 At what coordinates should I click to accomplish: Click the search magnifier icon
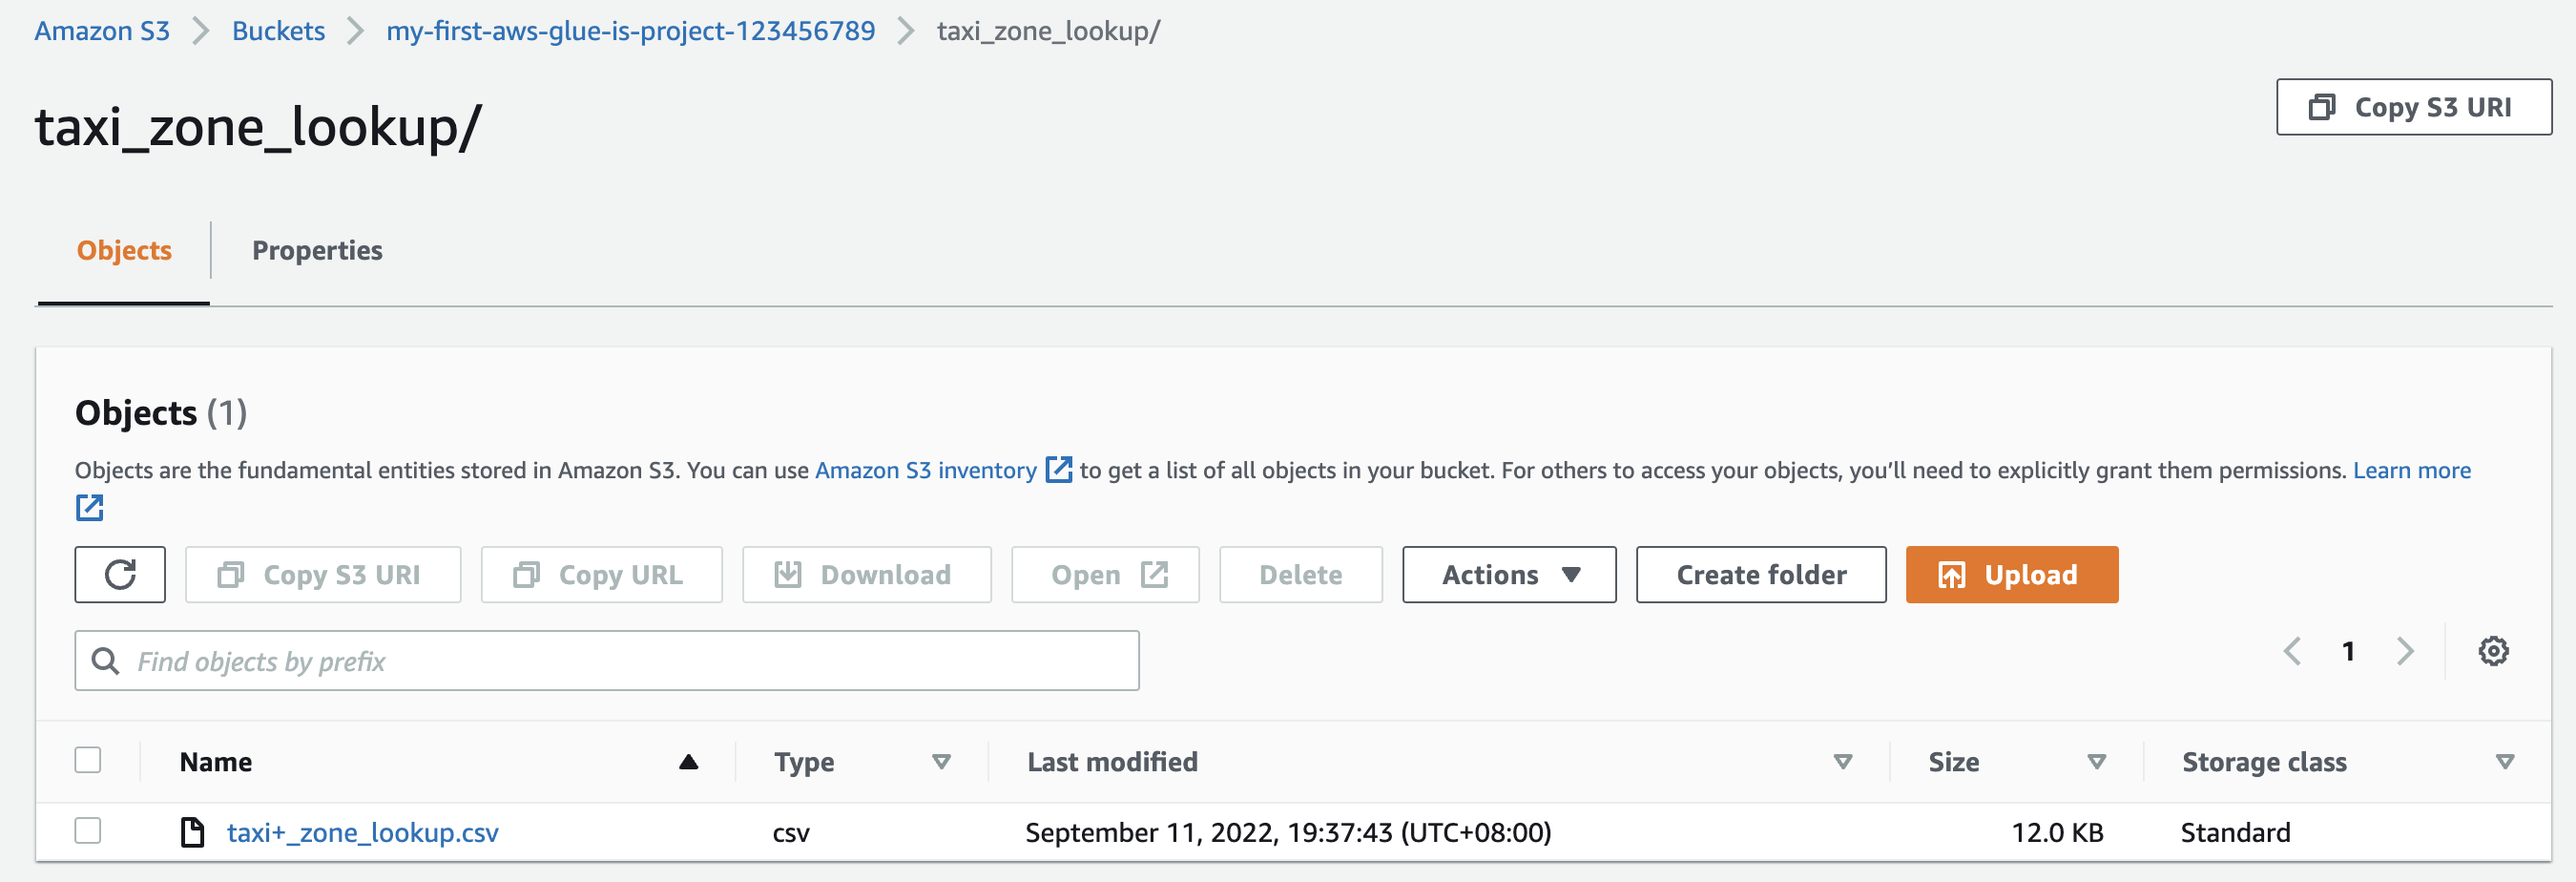coord(105,660)
